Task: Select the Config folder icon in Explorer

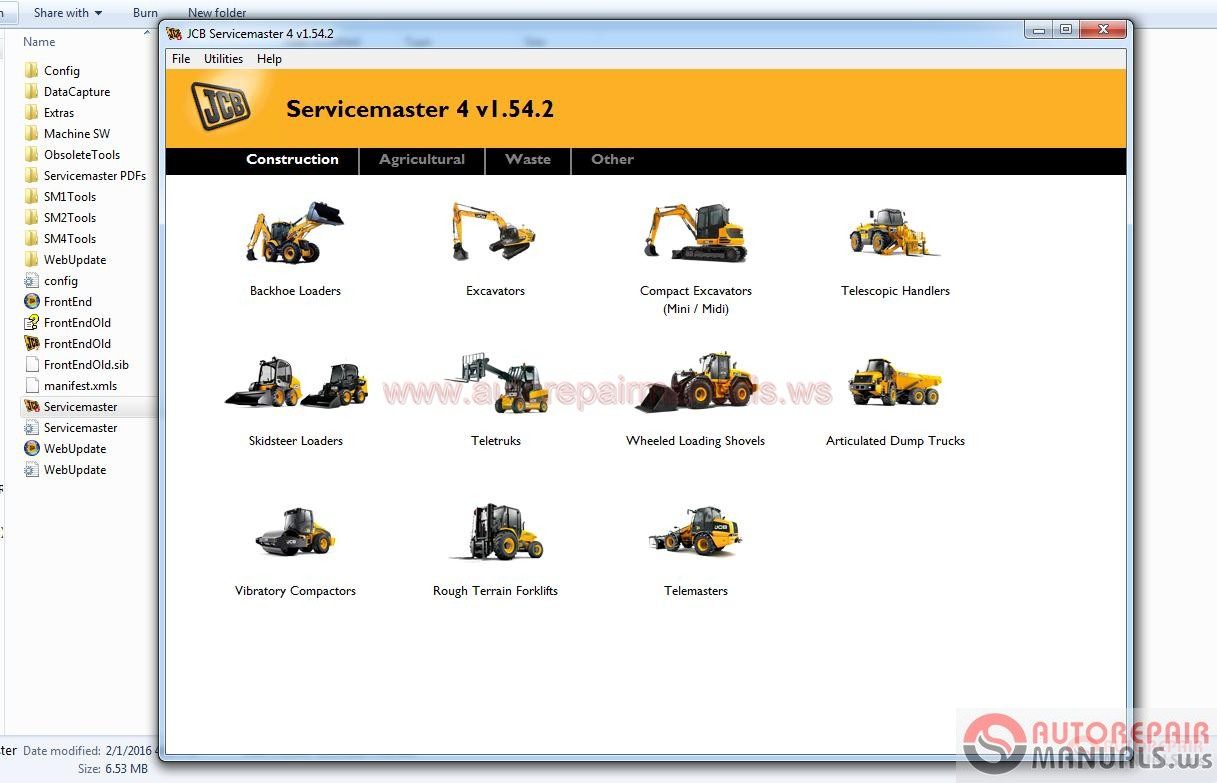Action: (32, 70)
